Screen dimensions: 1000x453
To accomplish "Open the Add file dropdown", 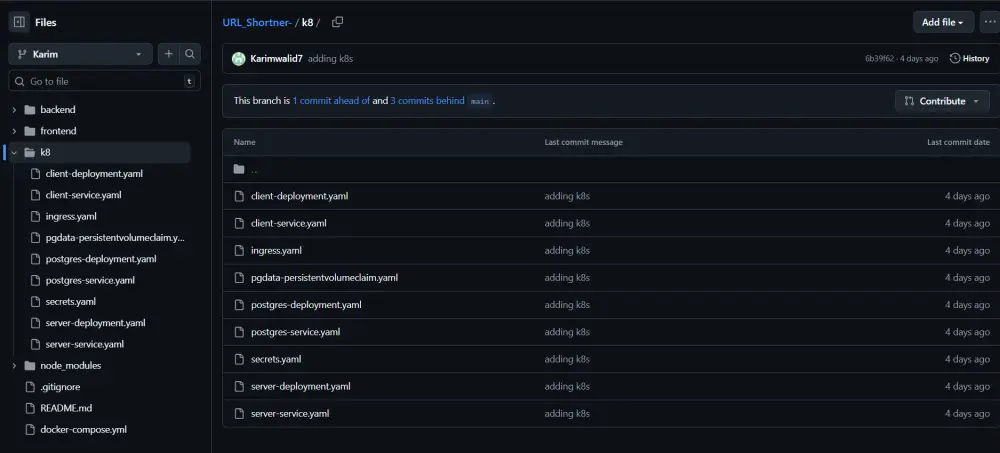I will click(943, 22).
